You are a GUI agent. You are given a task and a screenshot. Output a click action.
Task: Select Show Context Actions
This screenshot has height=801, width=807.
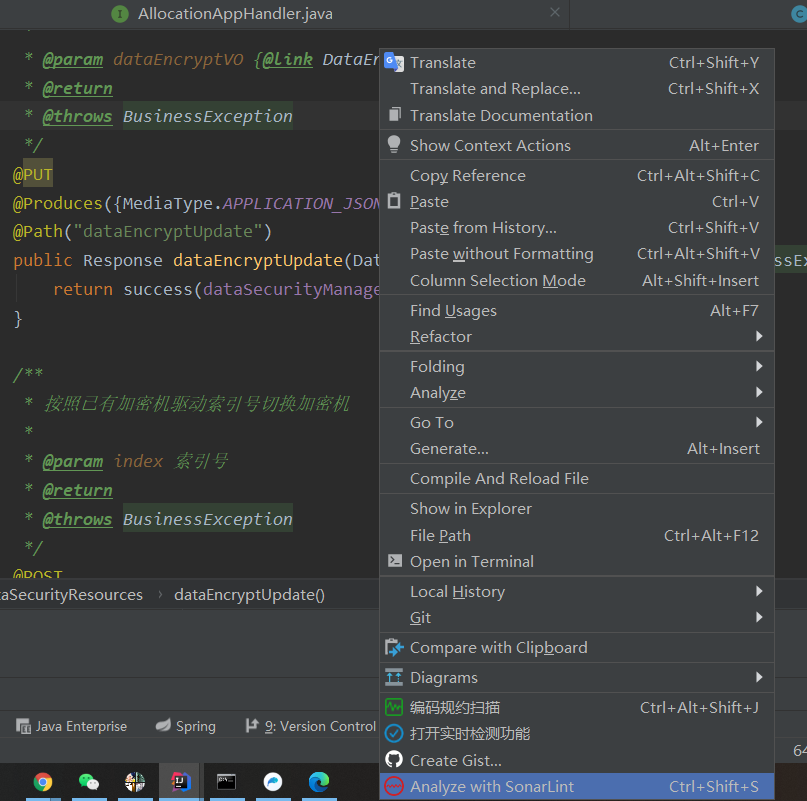coord(490,146)
